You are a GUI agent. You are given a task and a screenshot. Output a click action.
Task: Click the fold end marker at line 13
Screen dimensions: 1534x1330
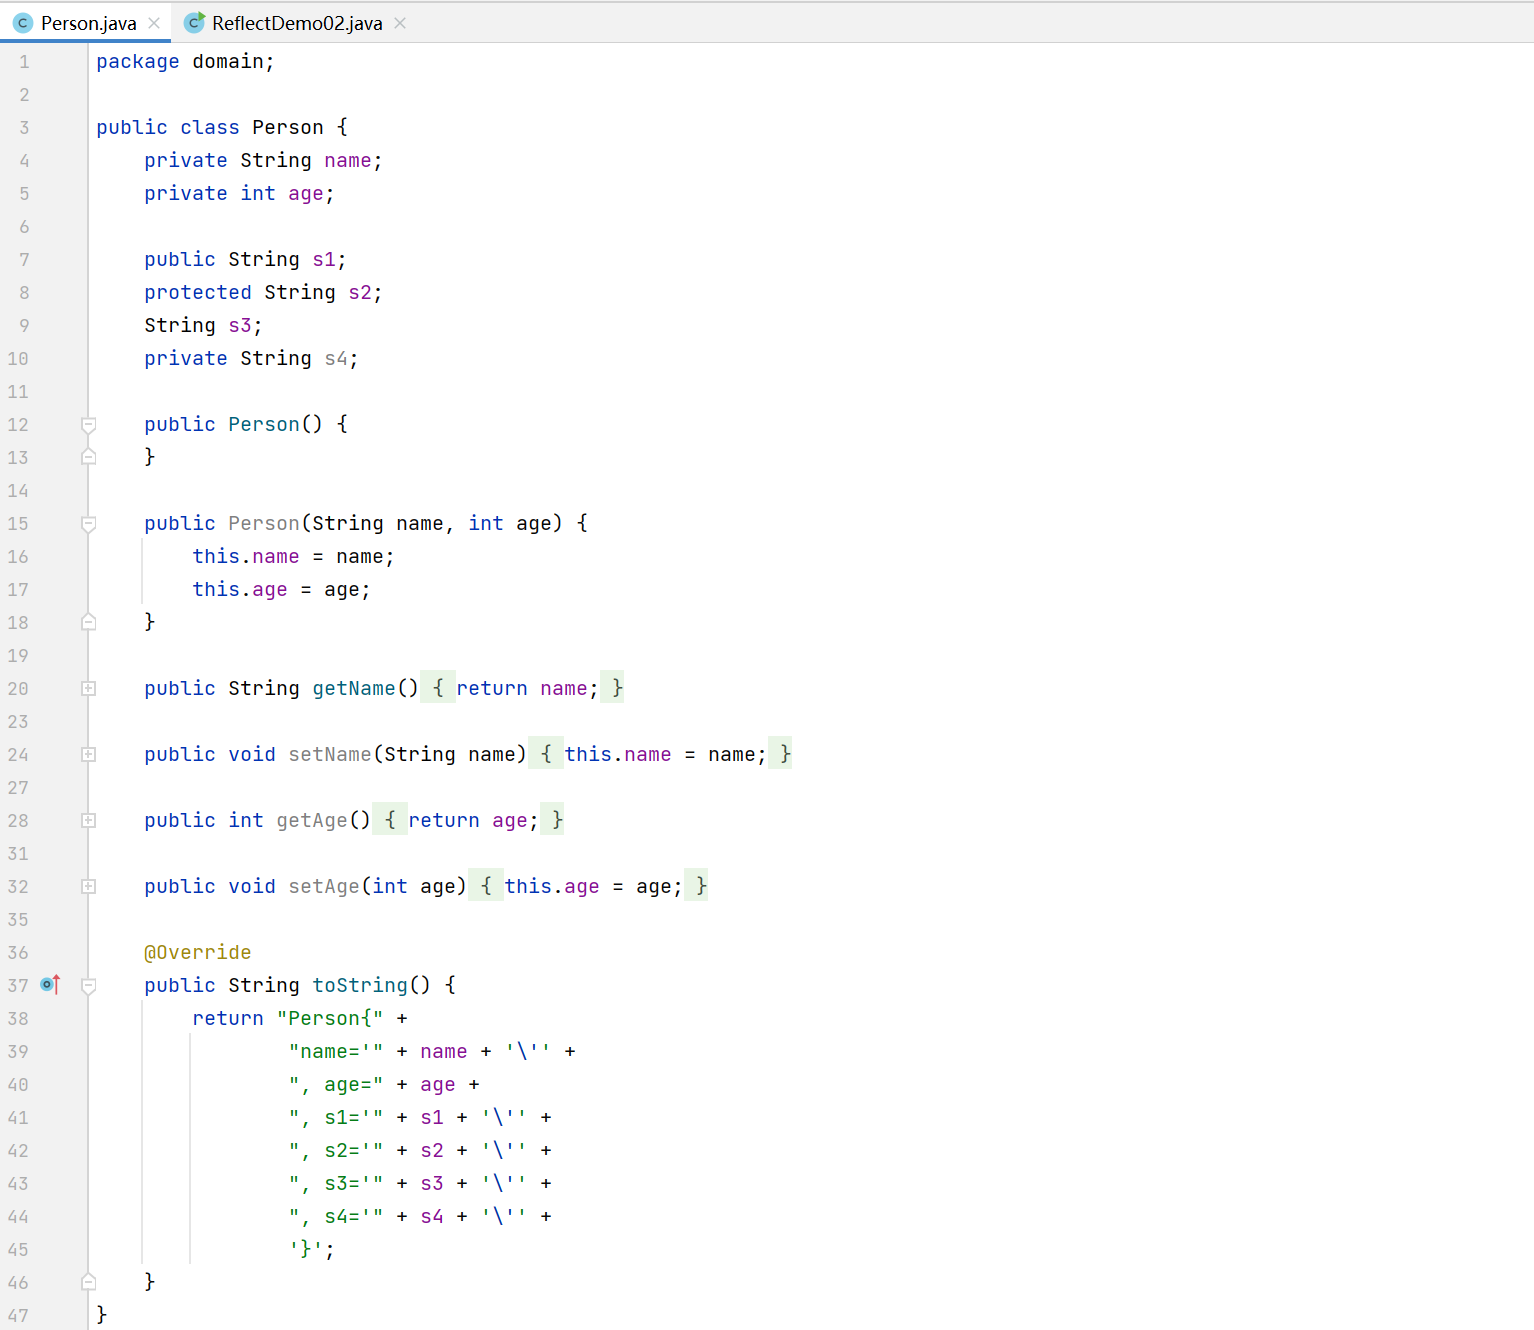[x=89, y=457]
